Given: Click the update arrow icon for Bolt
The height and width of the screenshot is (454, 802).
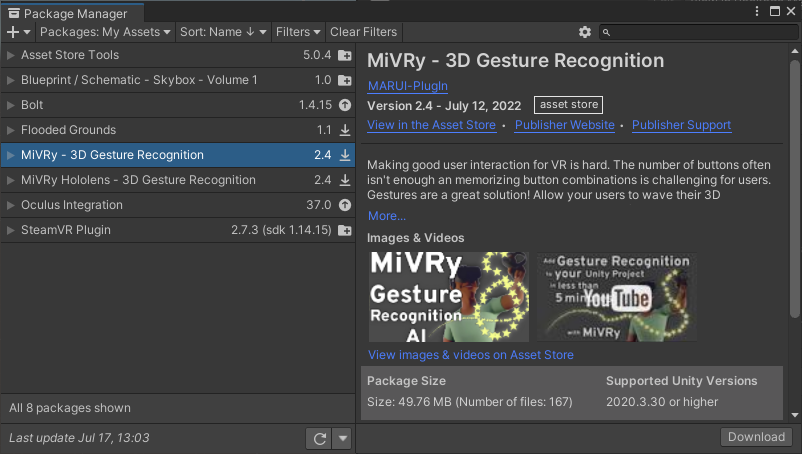Looking at the screenshot, I should [x=345, y=105].
